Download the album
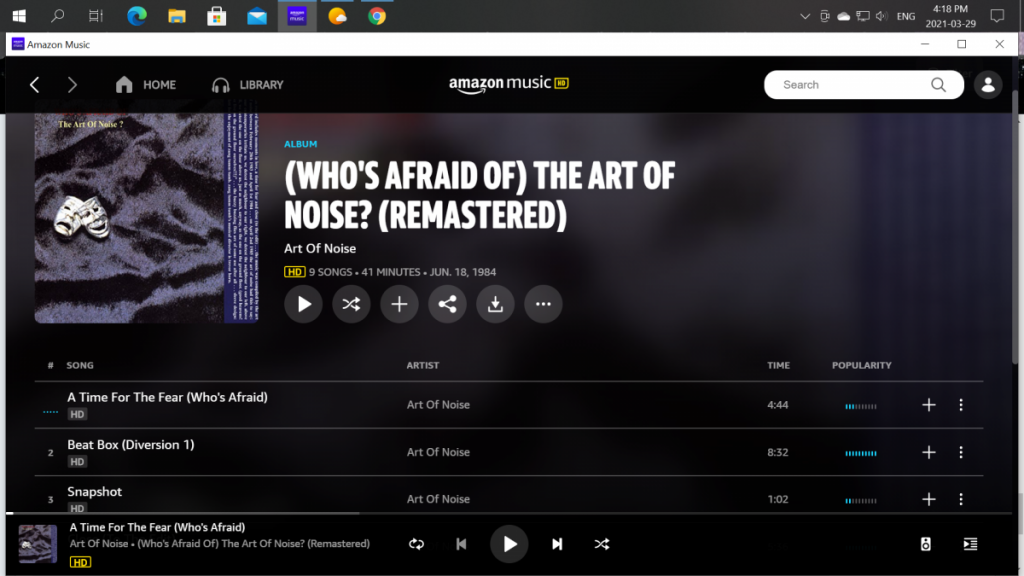The height and width of the screenshot is (576, 1024). pyautogui.click(x=495, y=304)
